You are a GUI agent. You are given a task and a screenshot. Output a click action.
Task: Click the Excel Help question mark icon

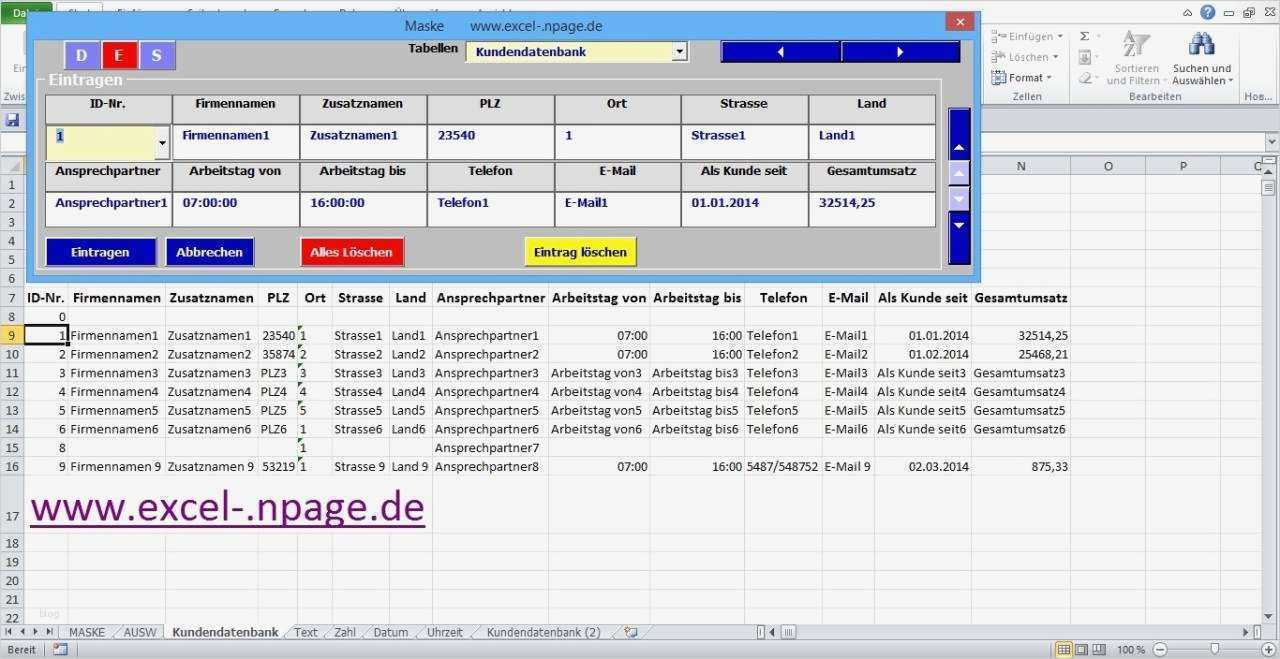pyautogui.click(x=1208, y=12)
